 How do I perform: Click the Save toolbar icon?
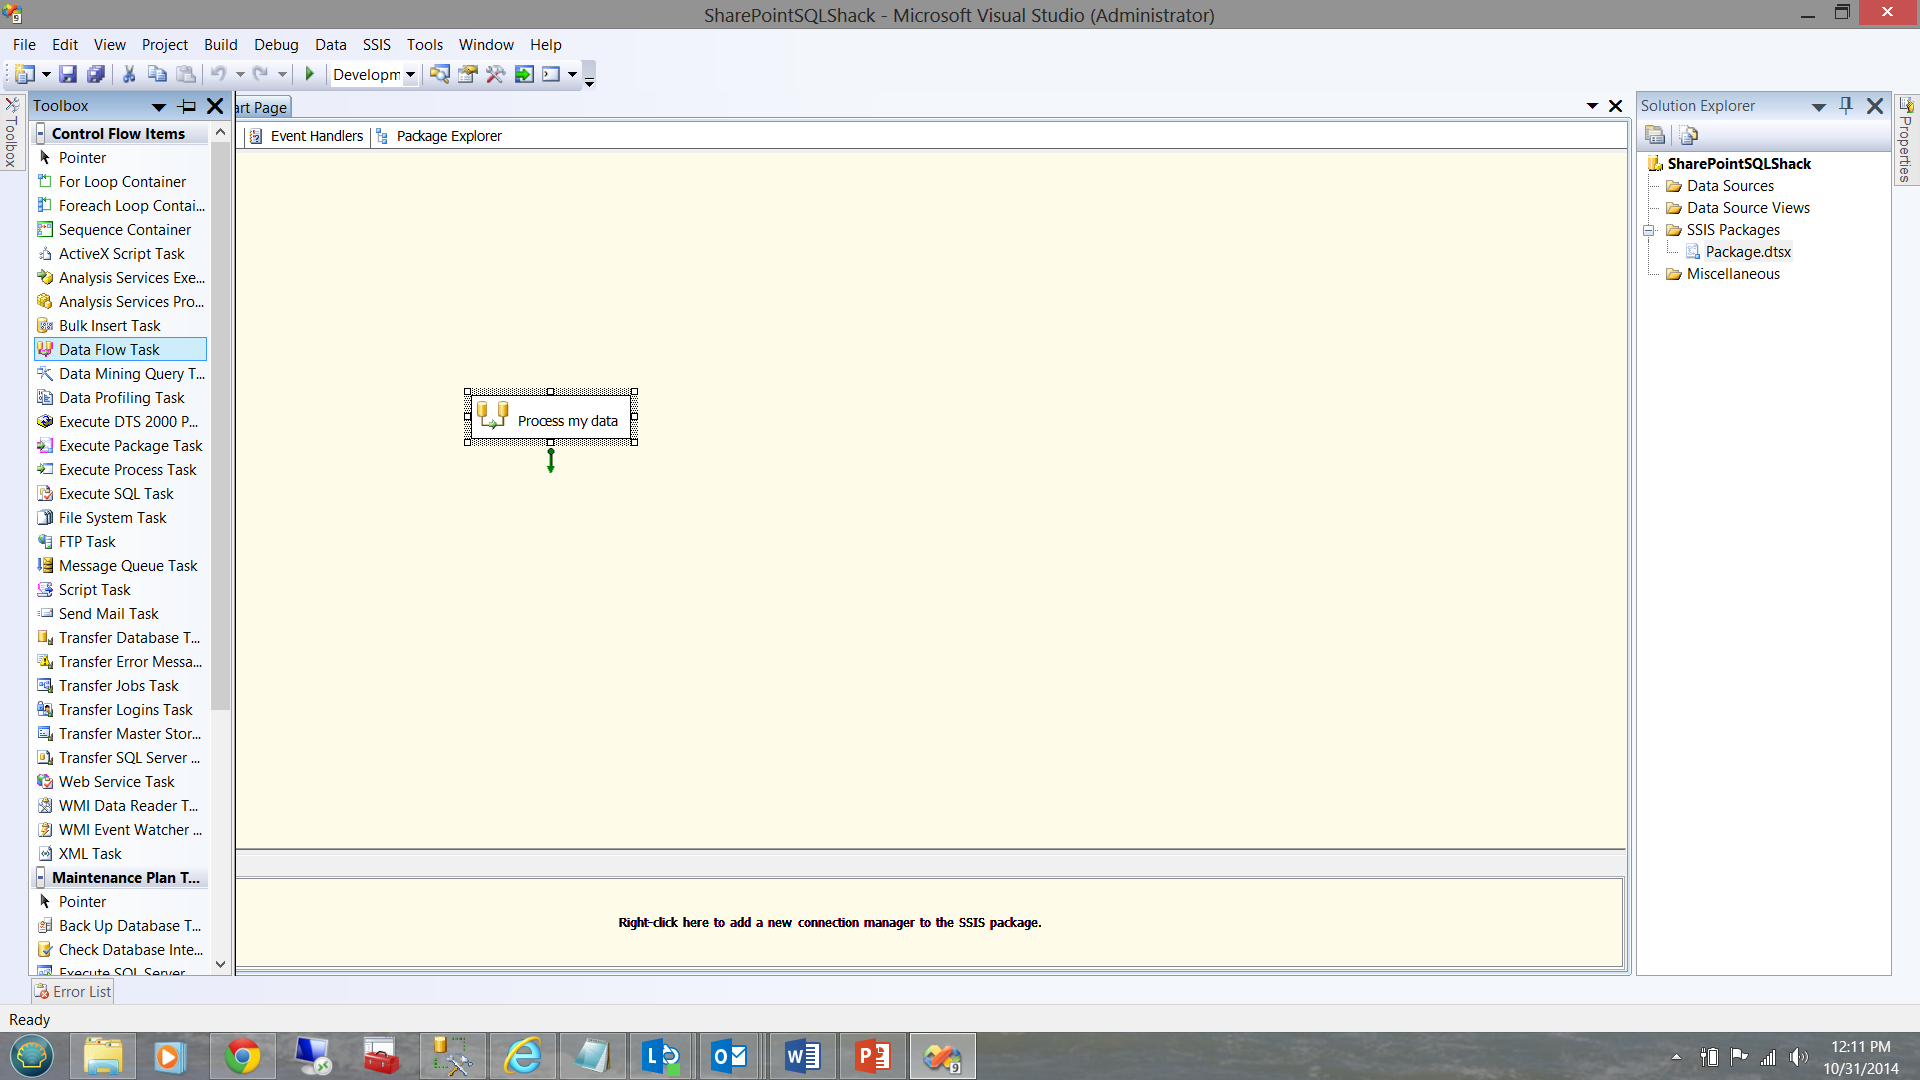point(68,74)
